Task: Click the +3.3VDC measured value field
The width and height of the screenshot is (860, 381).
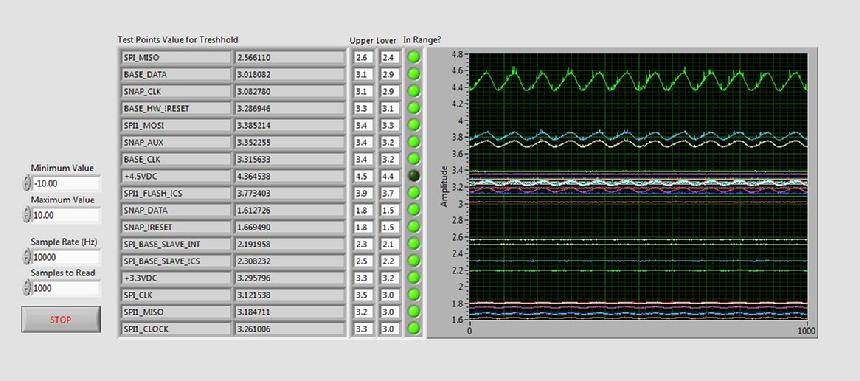Action: (290, 278)
